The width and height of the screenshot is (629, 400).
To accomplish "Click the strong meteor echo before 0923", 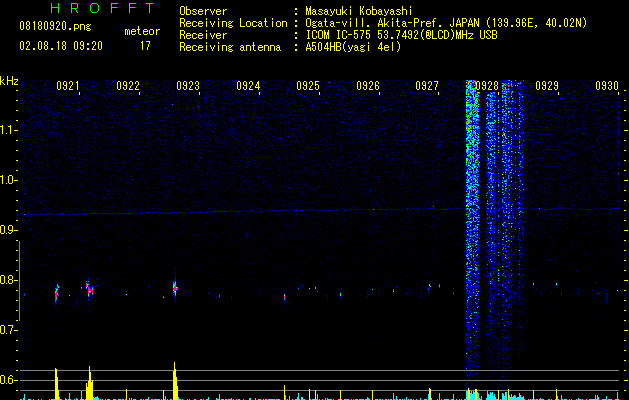I will point(175,288).
